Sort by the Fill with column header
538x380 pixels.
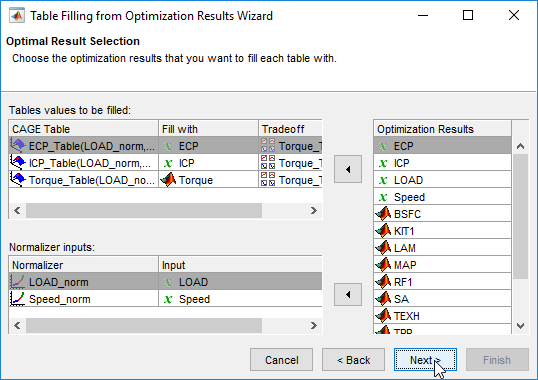[208, 129]
